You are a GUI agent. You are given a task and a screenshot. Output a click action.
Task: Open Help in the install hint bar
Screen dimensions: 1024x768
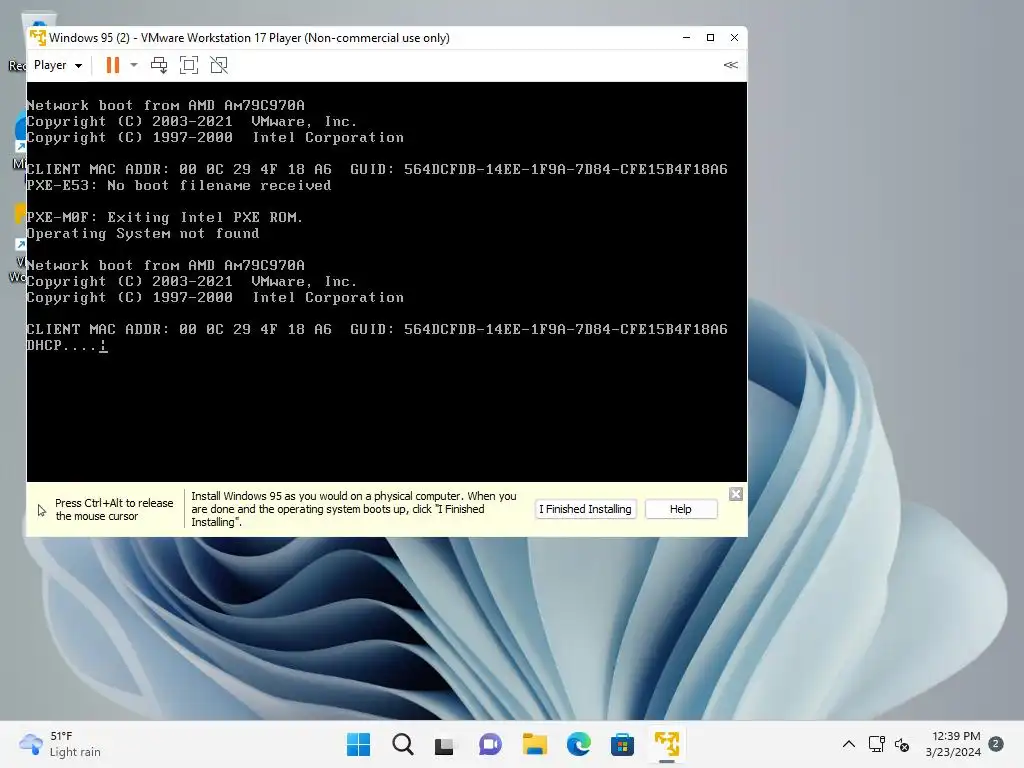click(x=680, y=509)
